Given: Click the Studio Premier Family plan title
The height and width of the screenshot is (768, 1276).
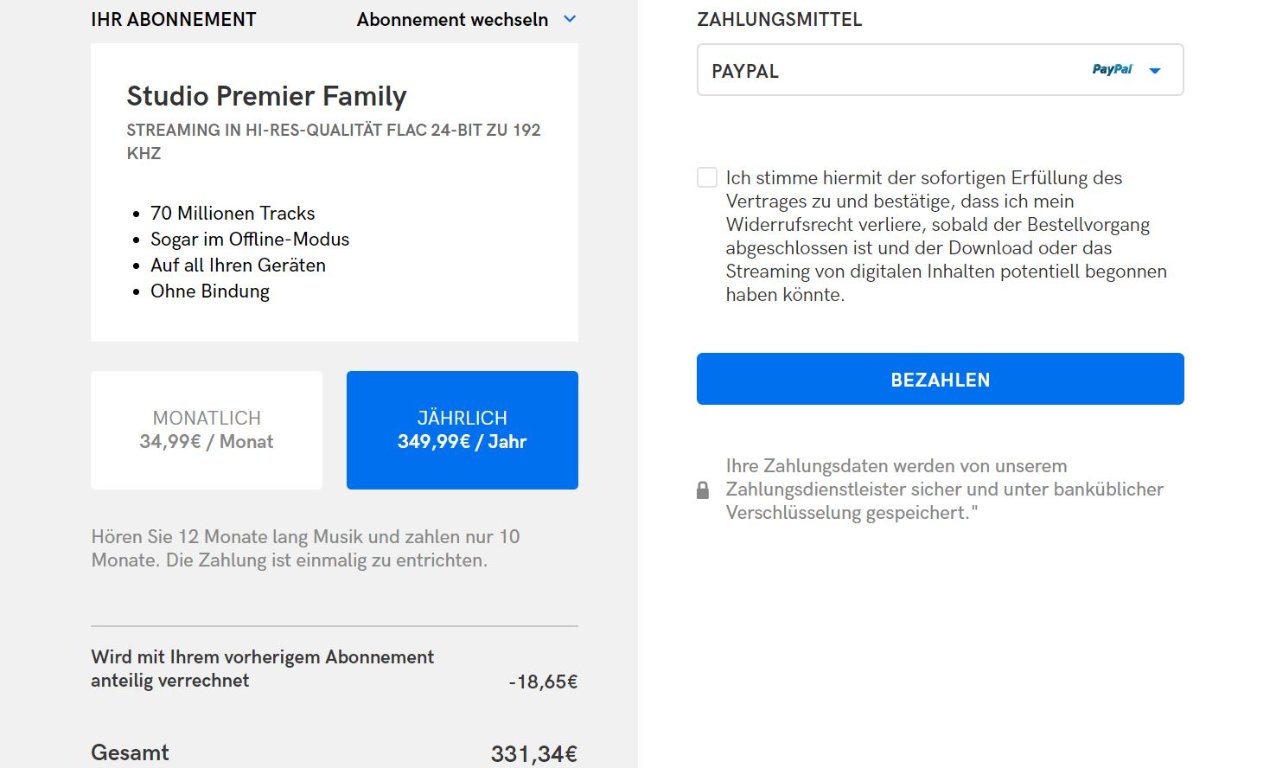Looking at the screenshot, I should pyautogui.click(x=267, y=96).
